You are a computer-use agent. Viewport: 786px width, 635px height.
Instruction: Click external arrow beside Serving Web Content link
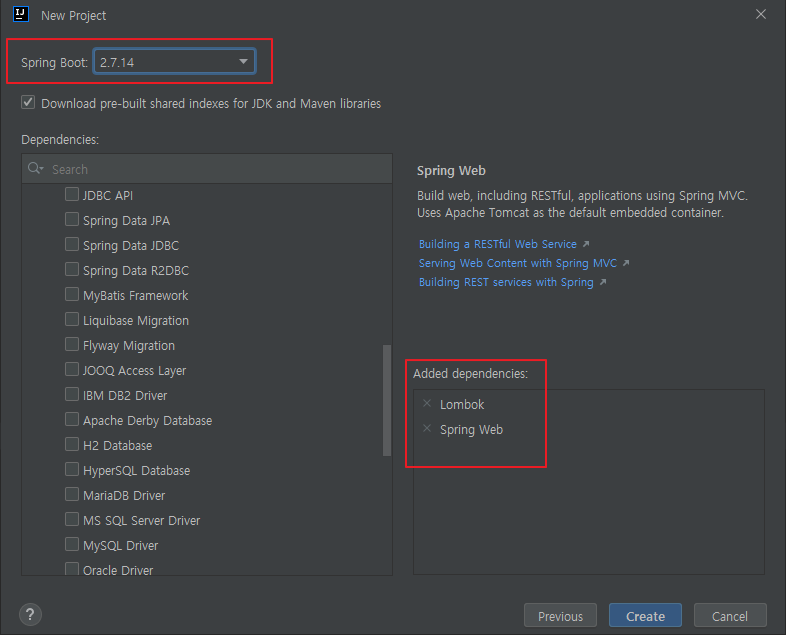[x=626, y=263]
